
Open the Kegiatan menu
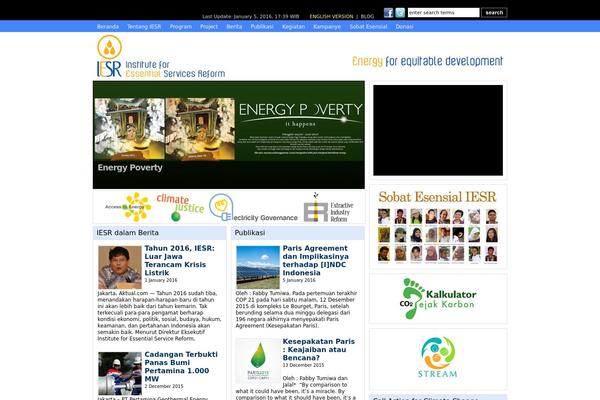click(x=293, y=26)
